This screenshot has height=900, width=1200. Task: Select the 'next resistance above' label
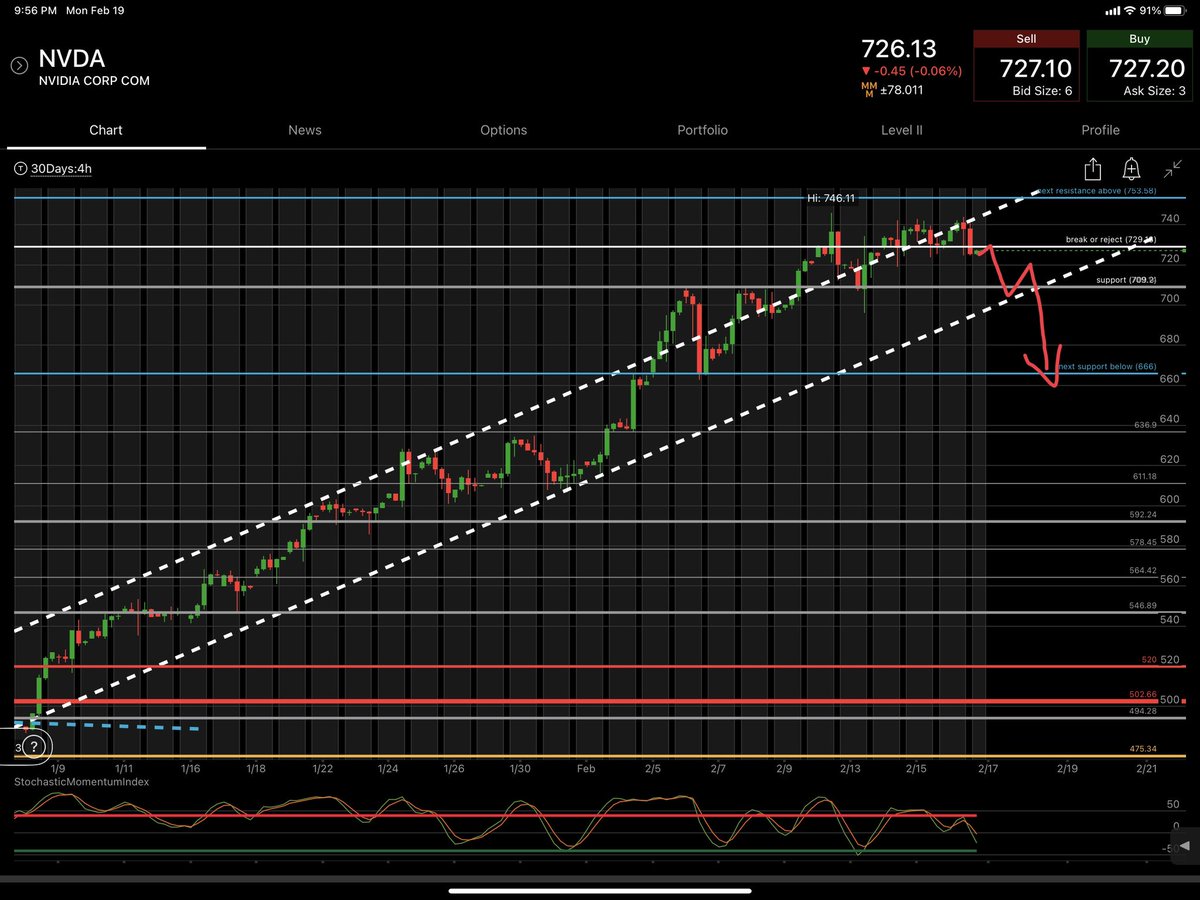coord(1097,190)
